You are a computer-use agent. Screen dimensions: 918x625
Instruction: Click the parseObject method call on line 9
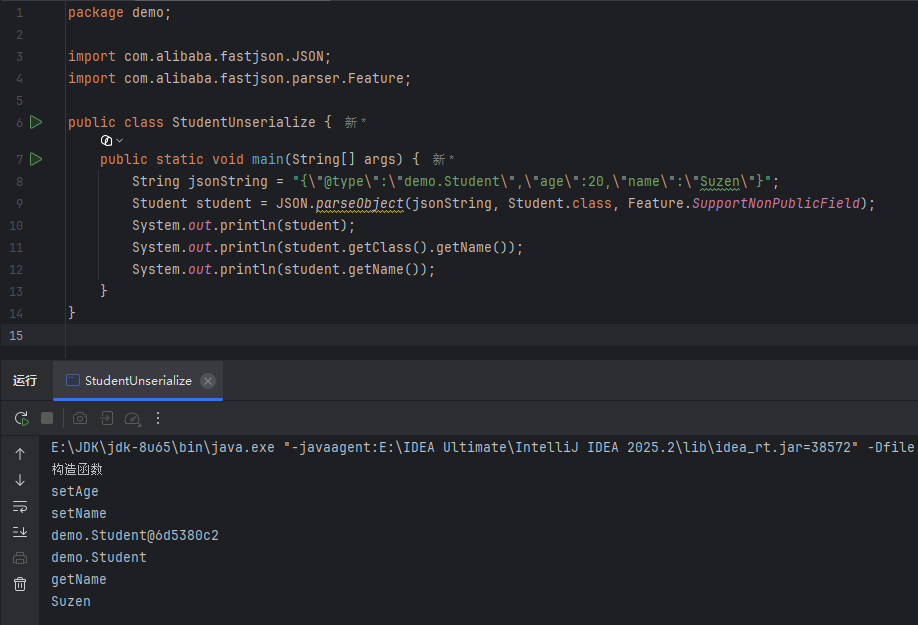pyautogui.click(x=359, y=204)
